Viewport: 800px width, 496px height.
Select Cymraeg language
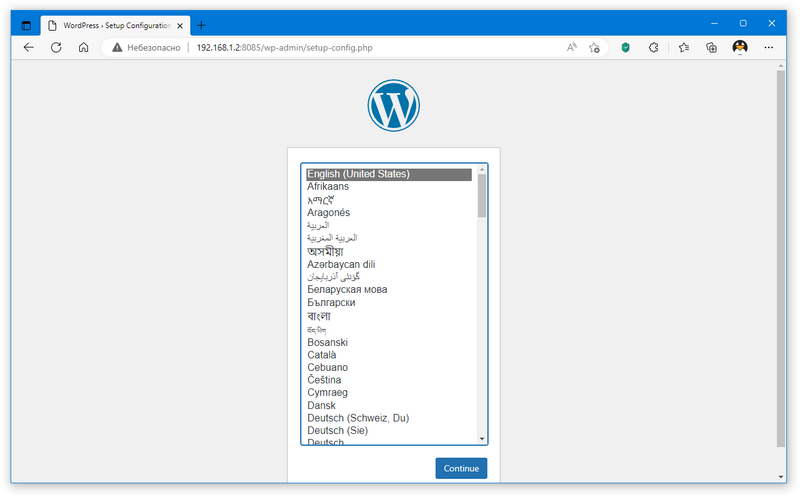click(389, 392)
